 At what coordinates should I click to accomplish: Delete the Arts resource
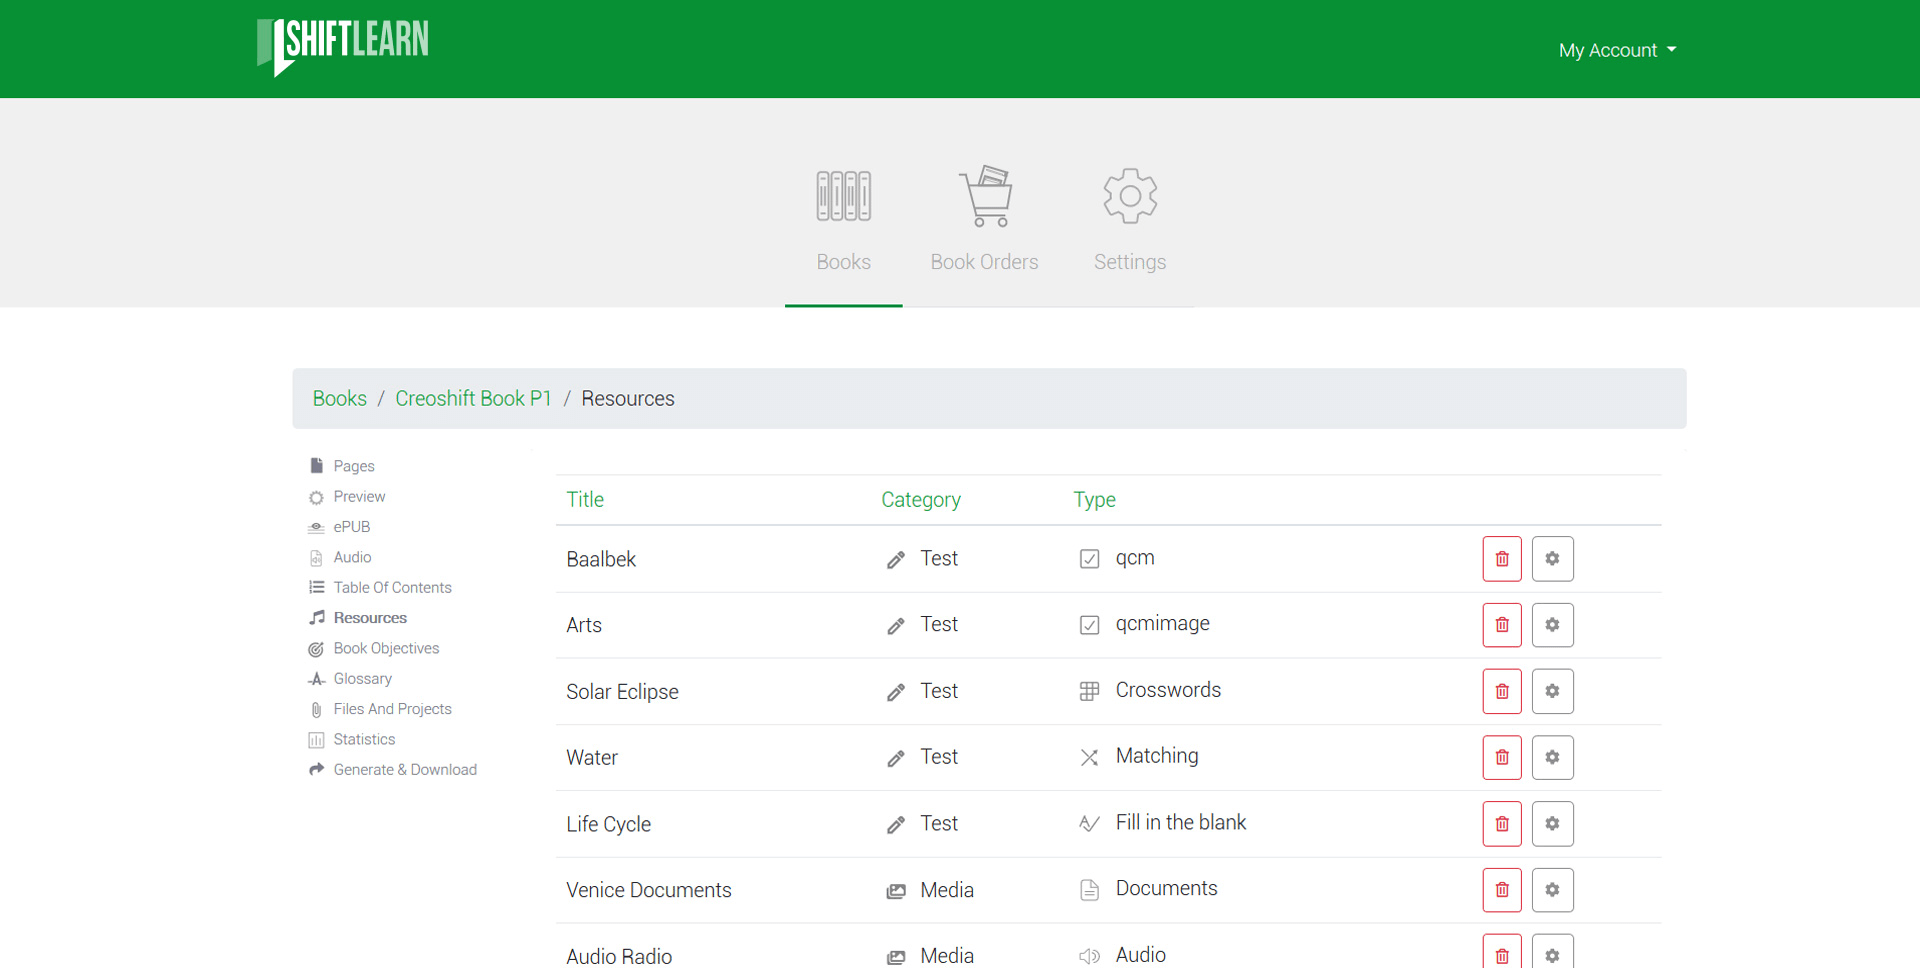(1502, 625)
